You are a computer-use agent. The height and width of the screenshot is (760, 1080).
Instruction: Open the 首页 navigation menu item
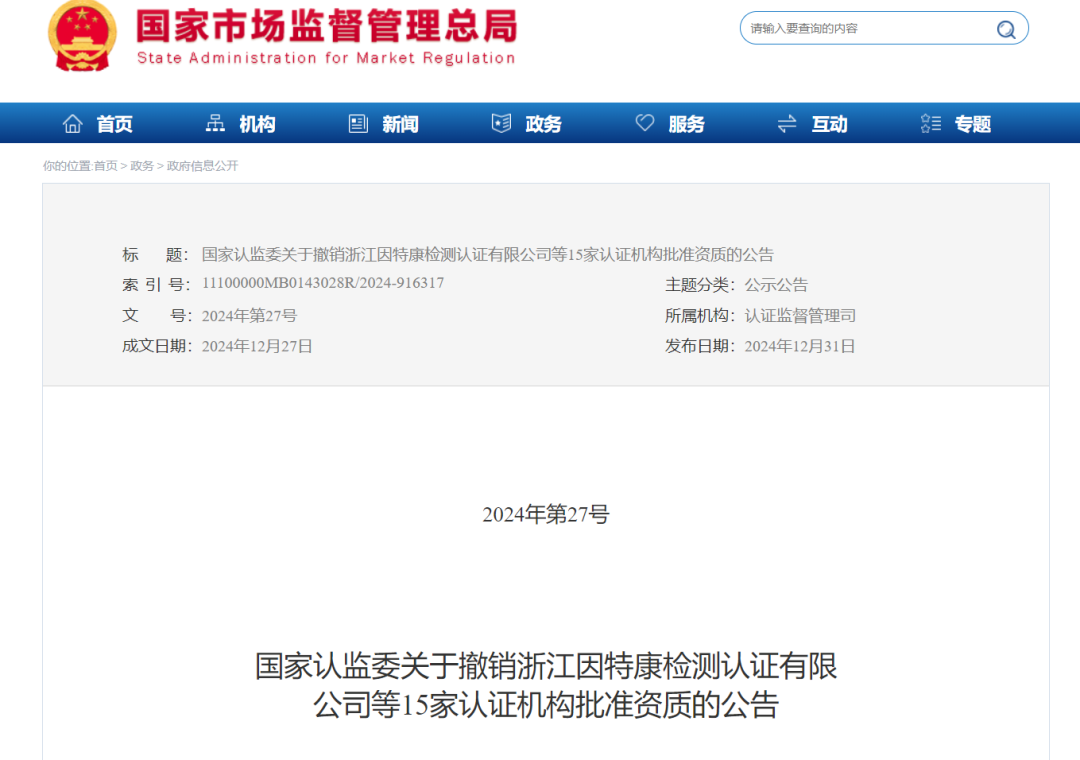coord(116,123)
